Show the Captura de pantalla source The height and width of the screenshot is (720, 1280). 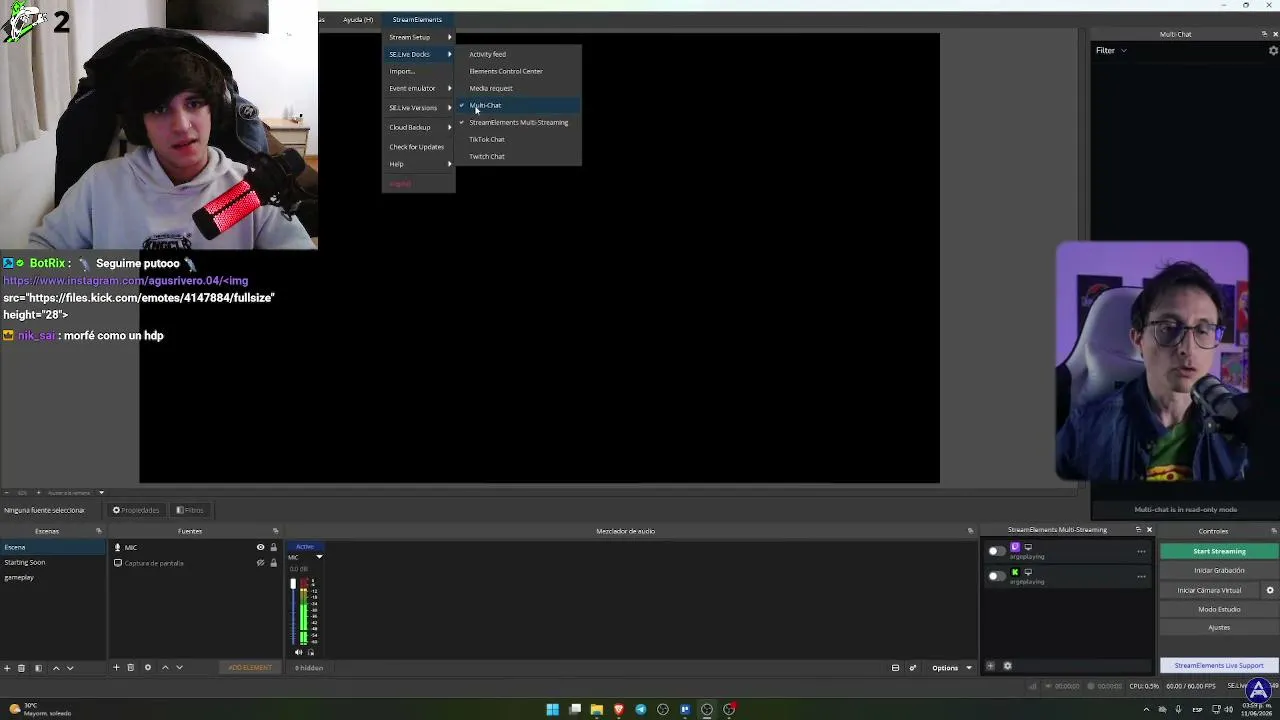[260, 563]
